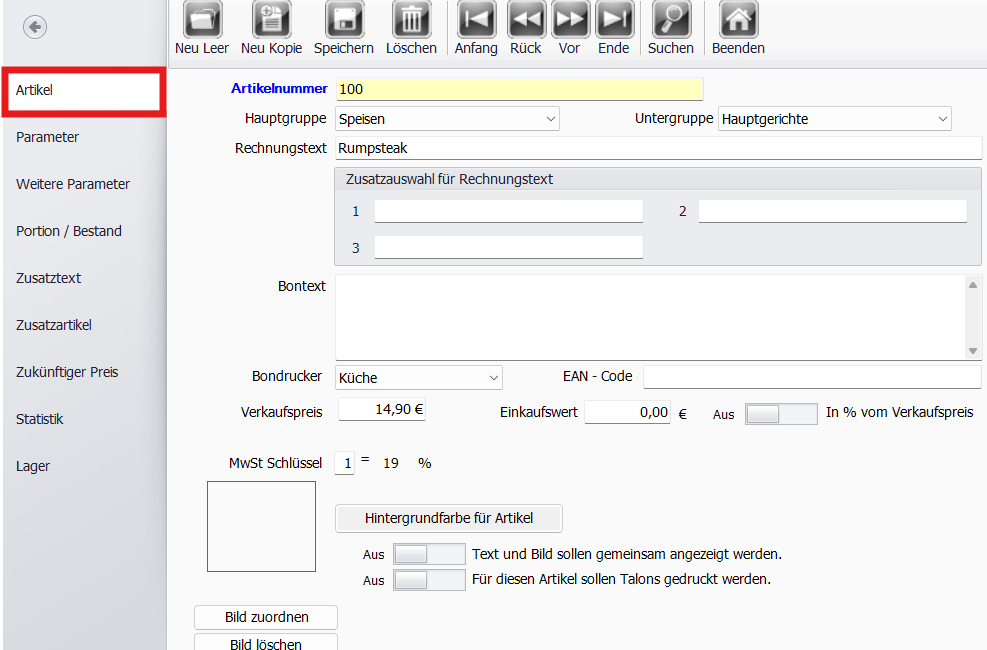Open the Weitere Parameter tab
This screenshot has height=650, width=987.
(84, 184)
